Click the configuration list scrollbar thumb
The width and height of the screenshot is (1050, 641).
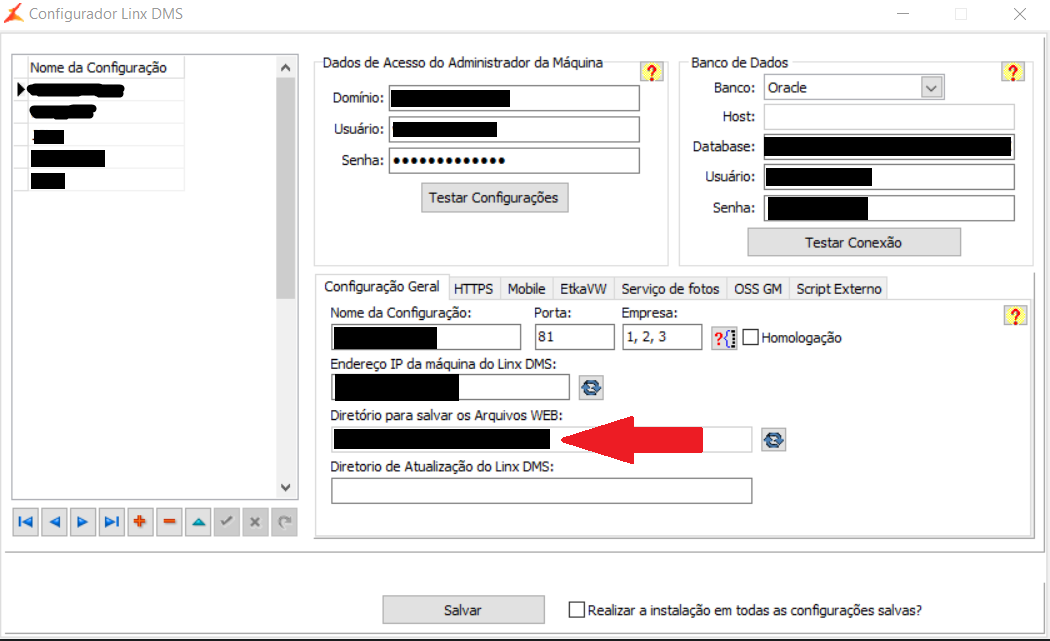pyautogui.click(x=285, y=188)
